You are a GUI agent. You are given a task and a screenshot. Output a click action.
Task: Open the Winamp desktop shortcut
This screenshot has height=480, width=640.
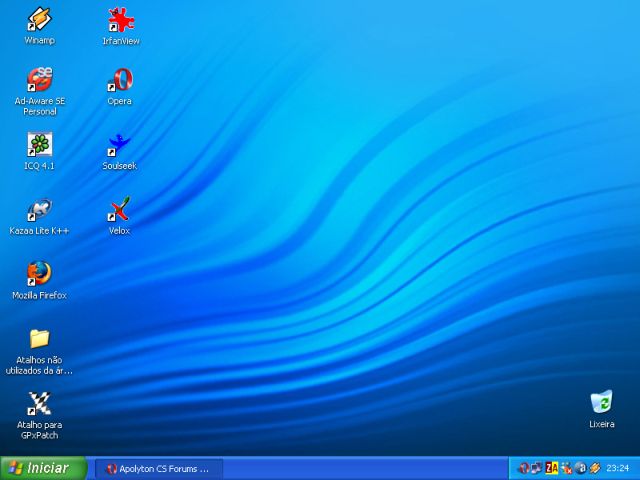point(39,19)
